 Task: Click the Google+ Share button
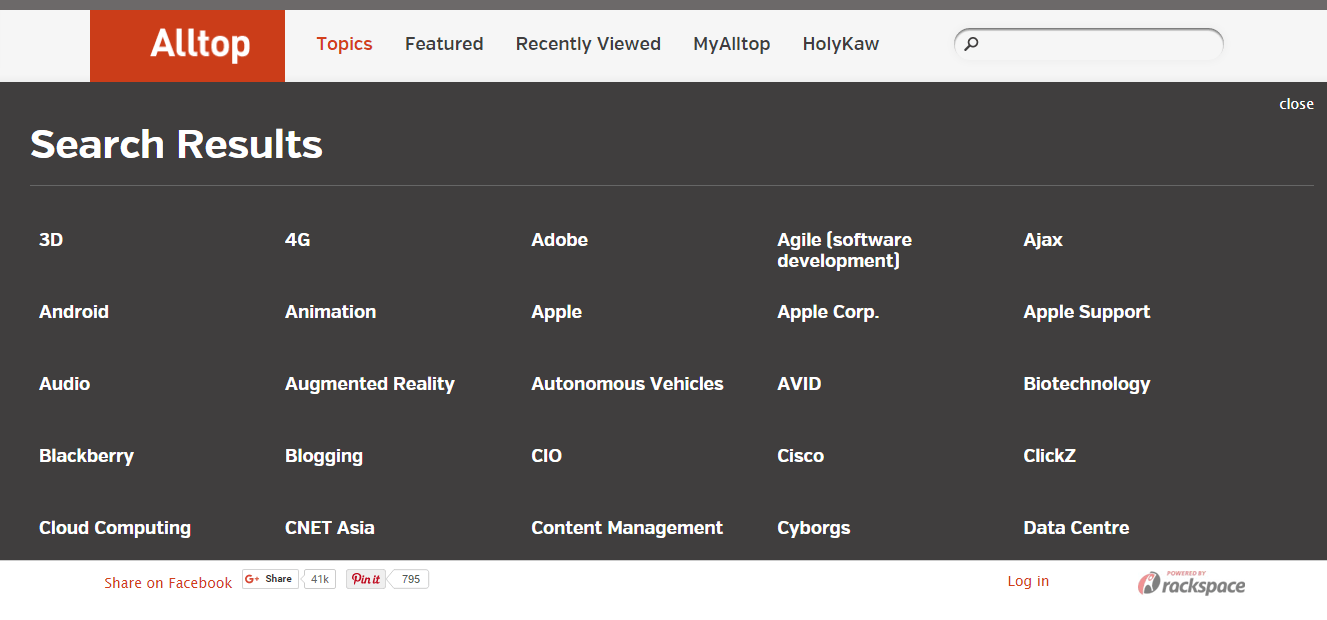(x=270, y=579)
